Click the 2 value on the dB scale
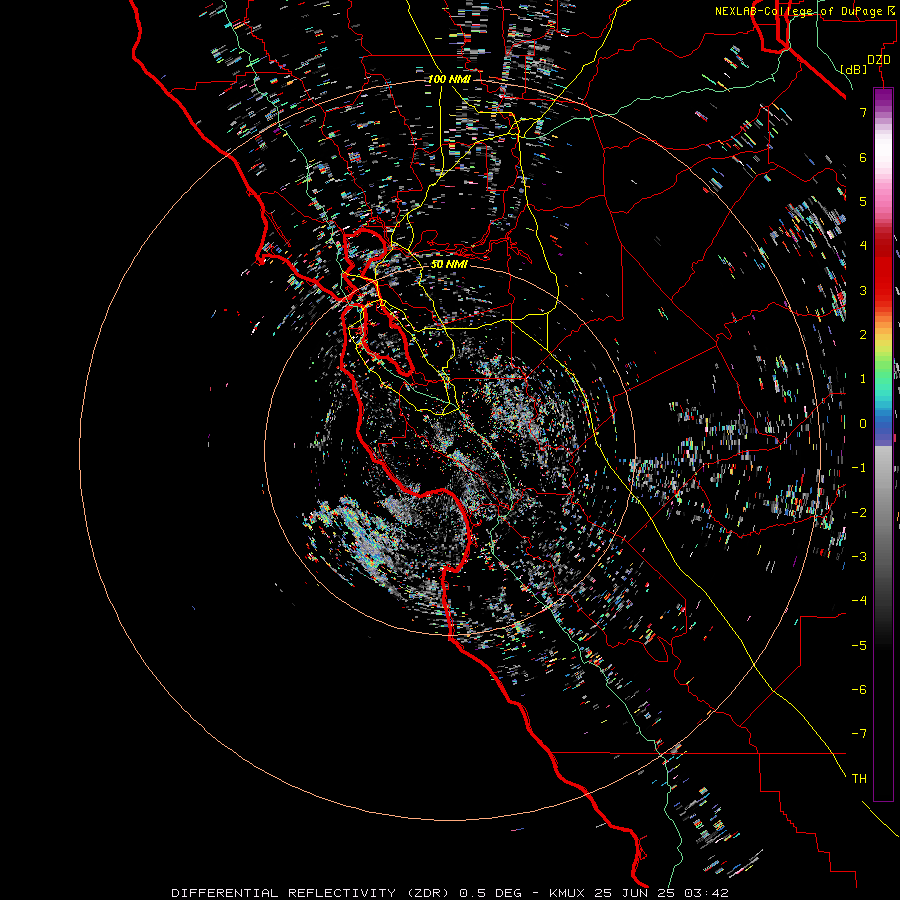 (863, 335)
